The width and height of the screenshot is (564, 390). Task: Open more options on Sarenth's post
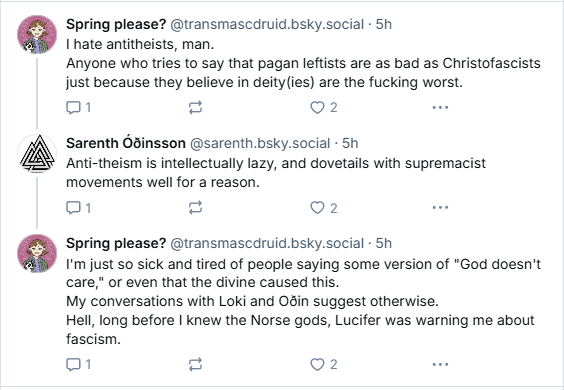(x=440, y=208)
